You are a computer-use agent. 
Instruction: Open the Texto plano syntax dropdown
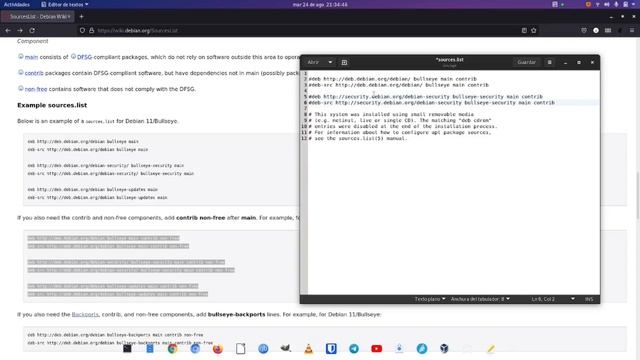point(430,299)
